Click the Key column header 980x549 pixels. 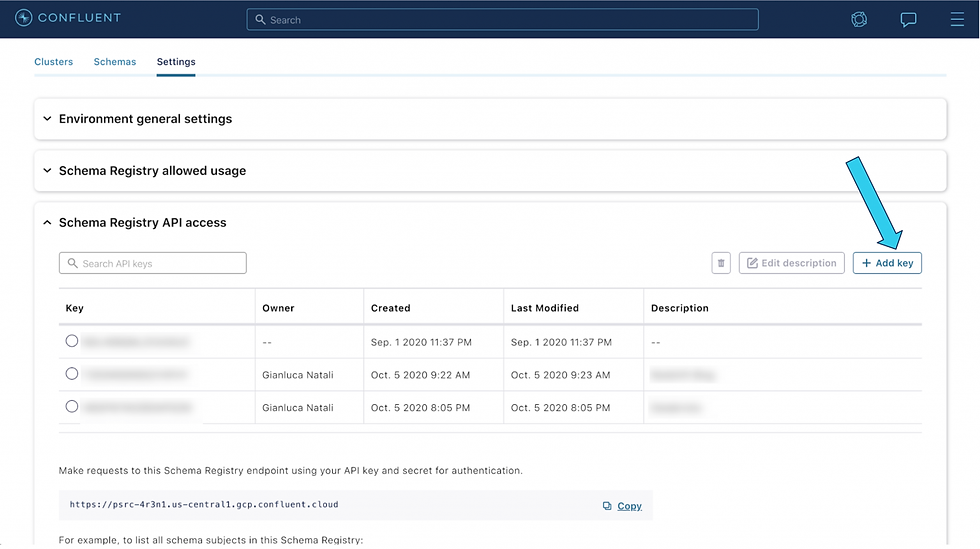tap(74, 308)
